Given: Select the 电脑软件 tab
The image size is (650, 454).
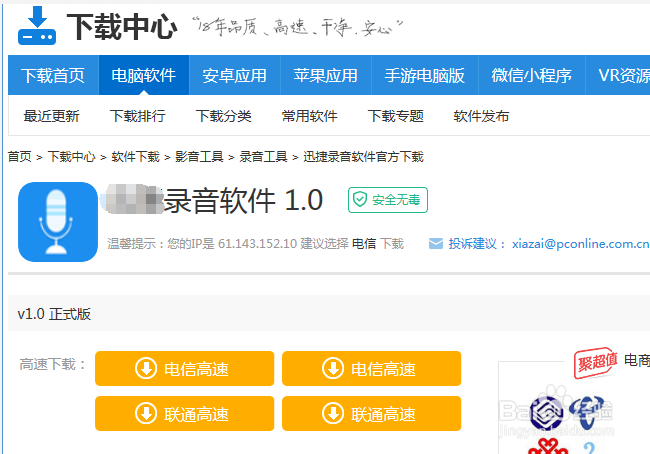Looking at the screenshot, I should [144, 75].
